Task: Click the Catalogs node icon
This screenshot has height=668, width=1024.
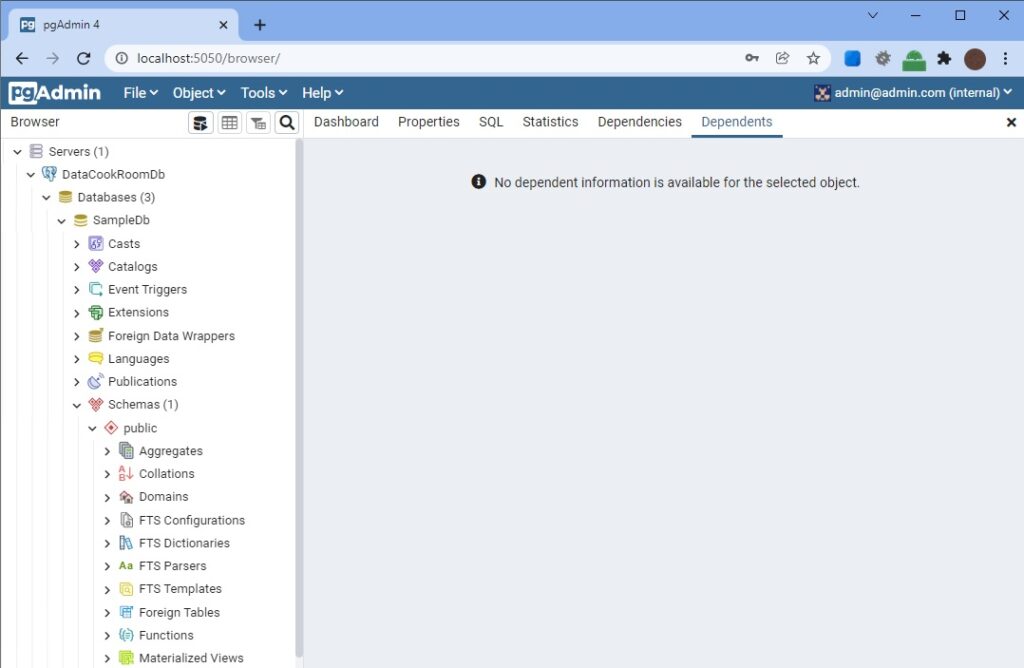Action: click(x=96, y=266)
